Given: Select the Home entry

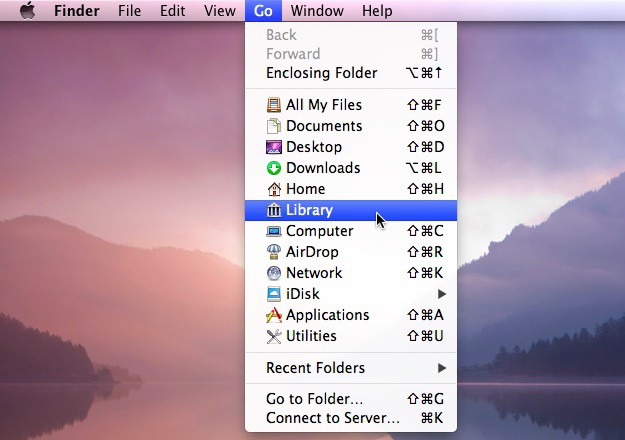Looking at the screenshot, I should click(x=351, y=189).
